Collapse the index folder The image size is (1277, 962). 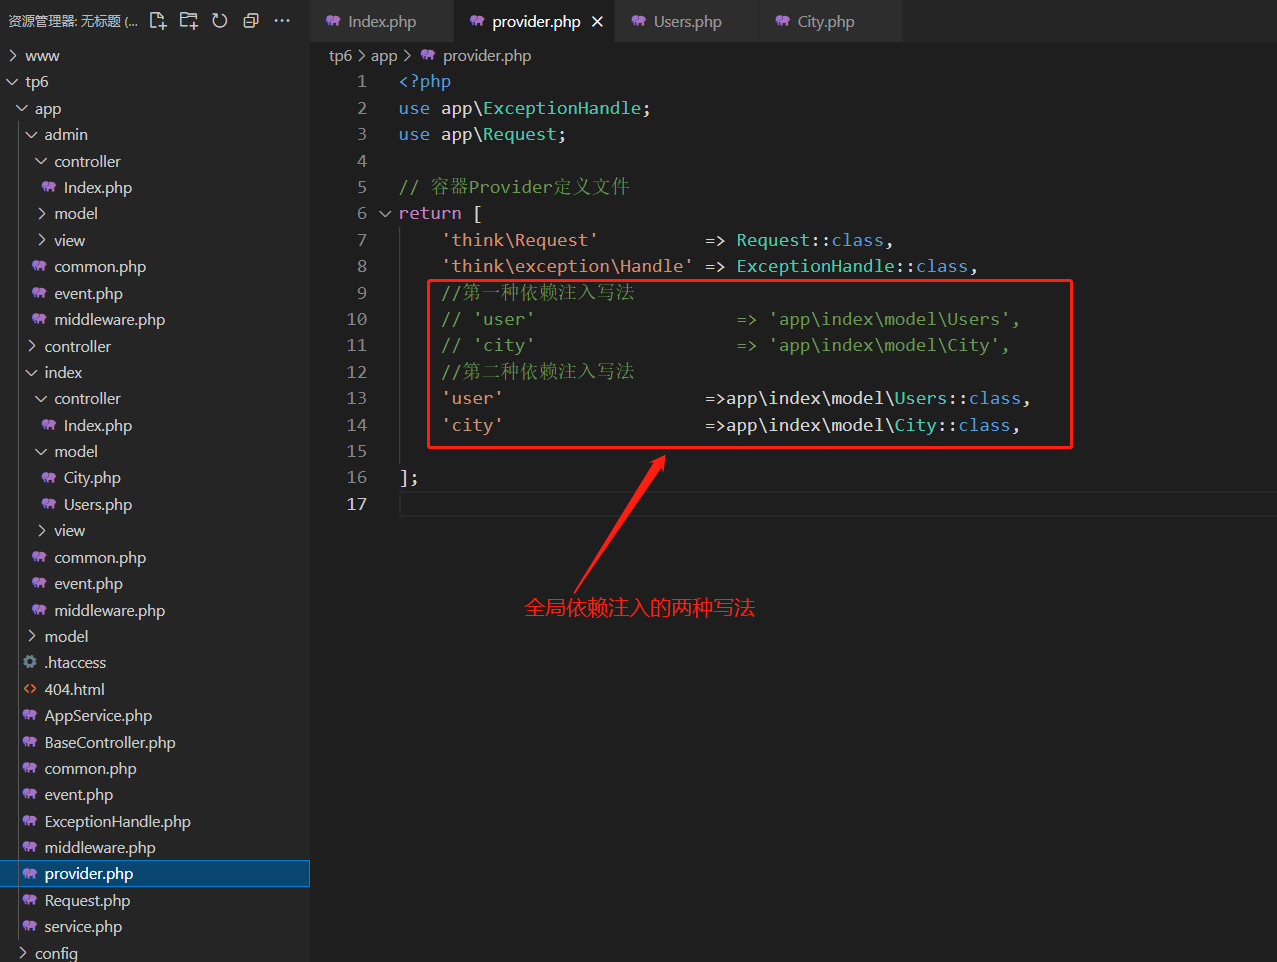coord(32,372)
